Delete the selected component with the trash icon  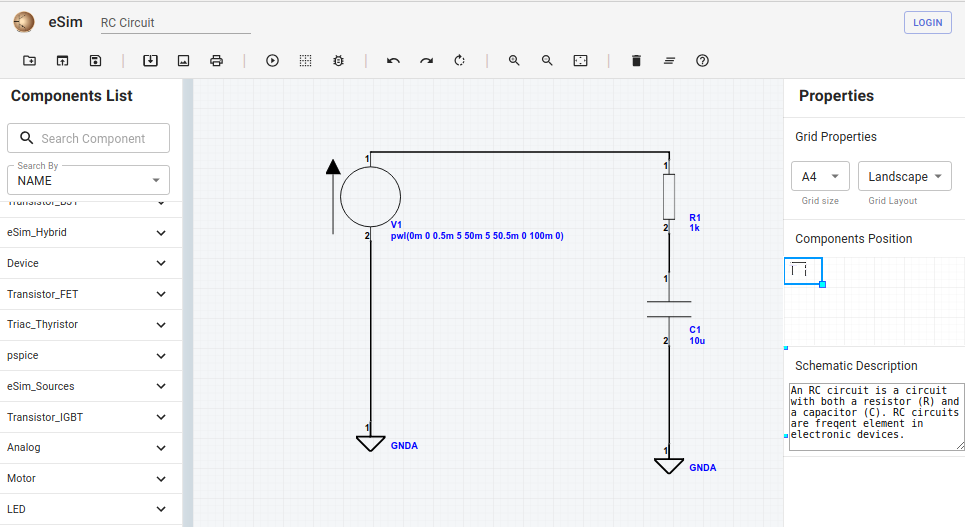[x=636, y=60]
